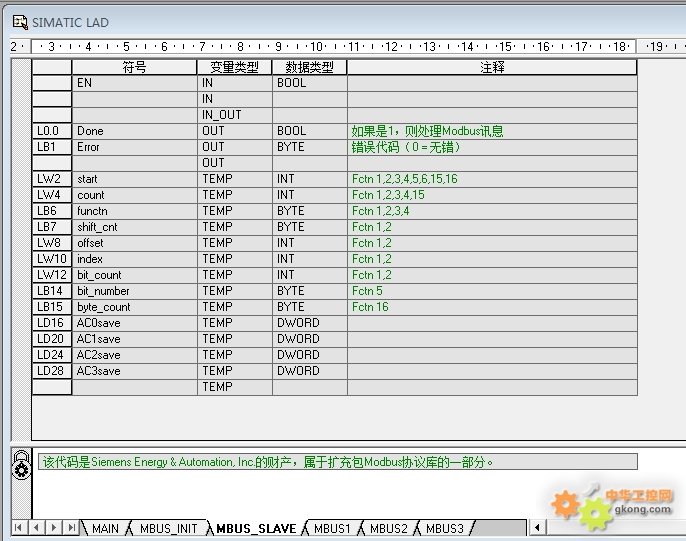Switch to the MBUS_INIT tab
686x541 pixels.
168,528
